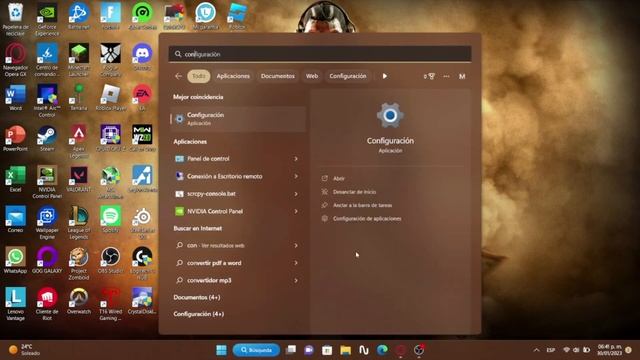Switch to Documentos filter tab

[x=278, y=76]
